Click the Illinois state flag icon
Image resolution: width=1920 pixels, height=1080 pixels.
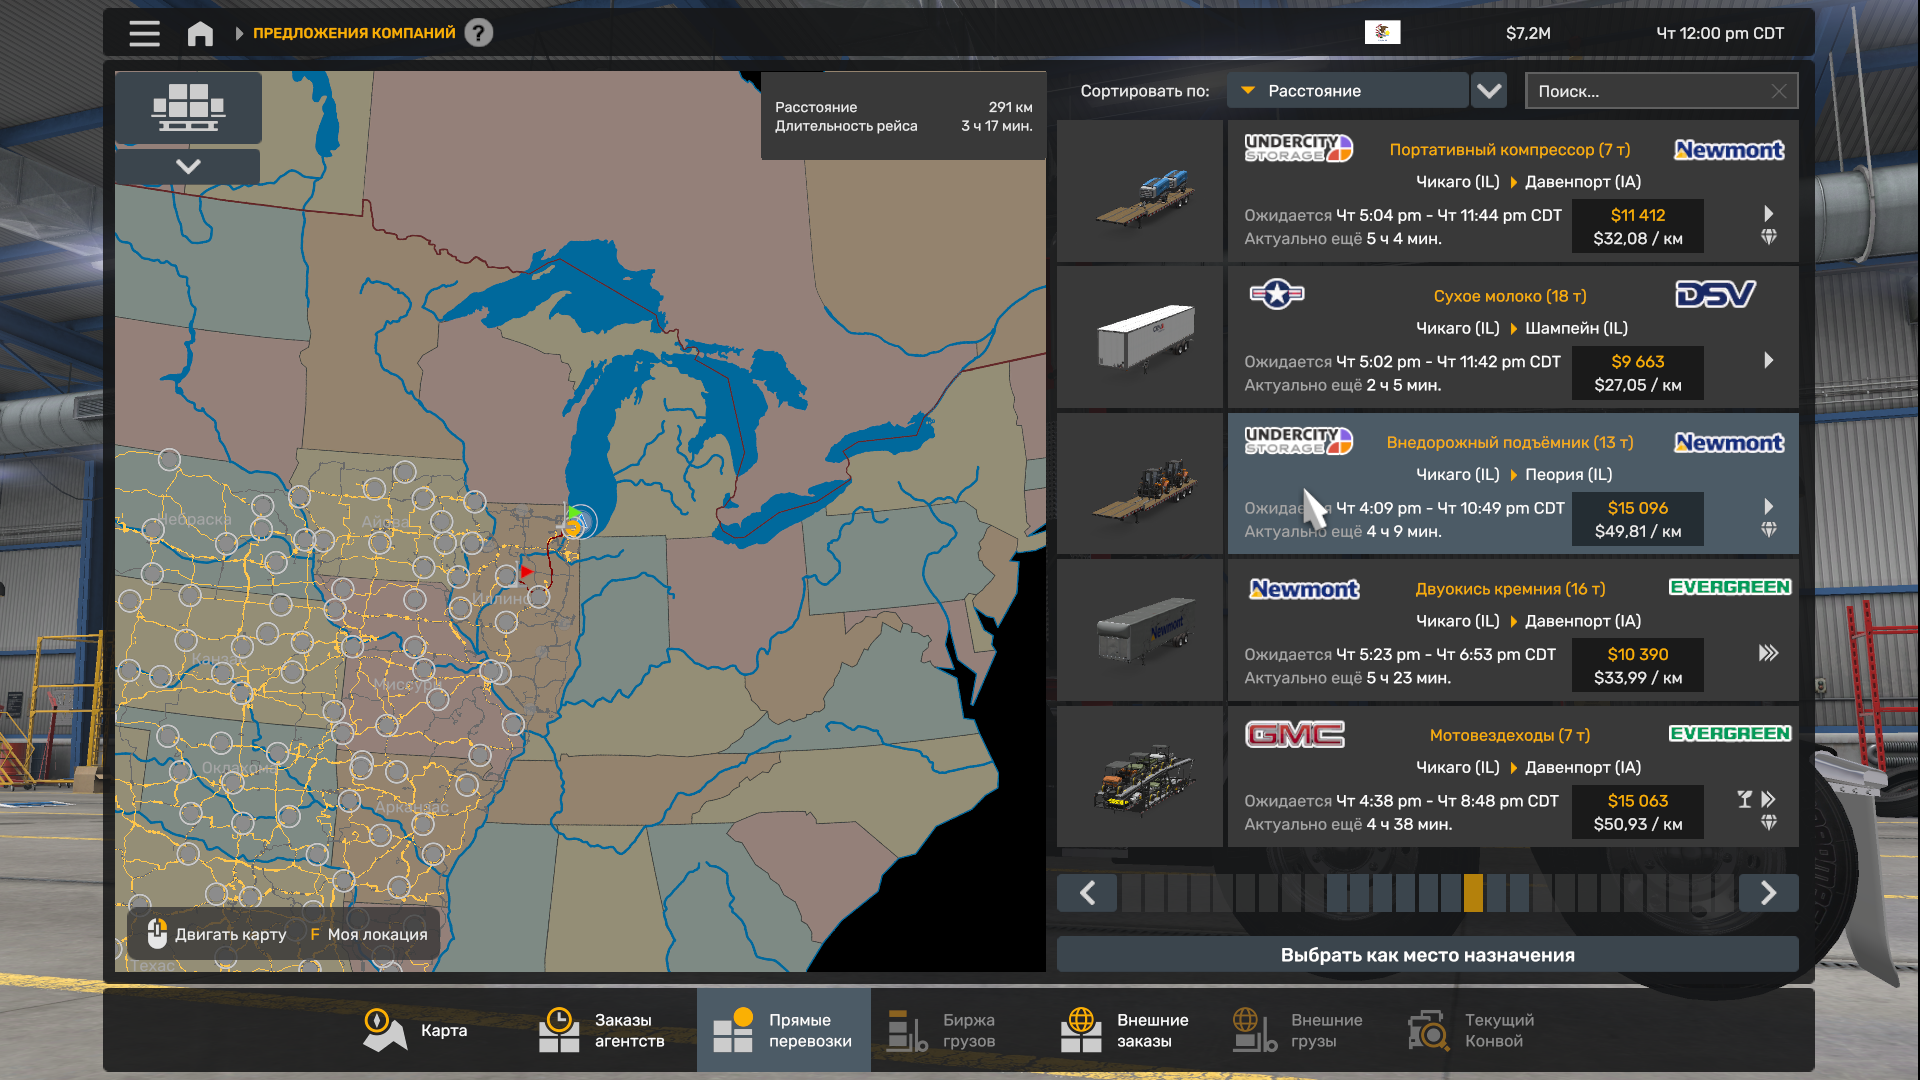(x=1382, y=33)
